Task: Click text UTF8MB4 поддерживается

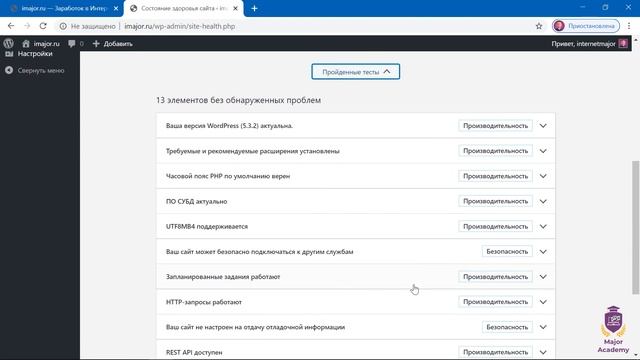Action: (207, 227)
